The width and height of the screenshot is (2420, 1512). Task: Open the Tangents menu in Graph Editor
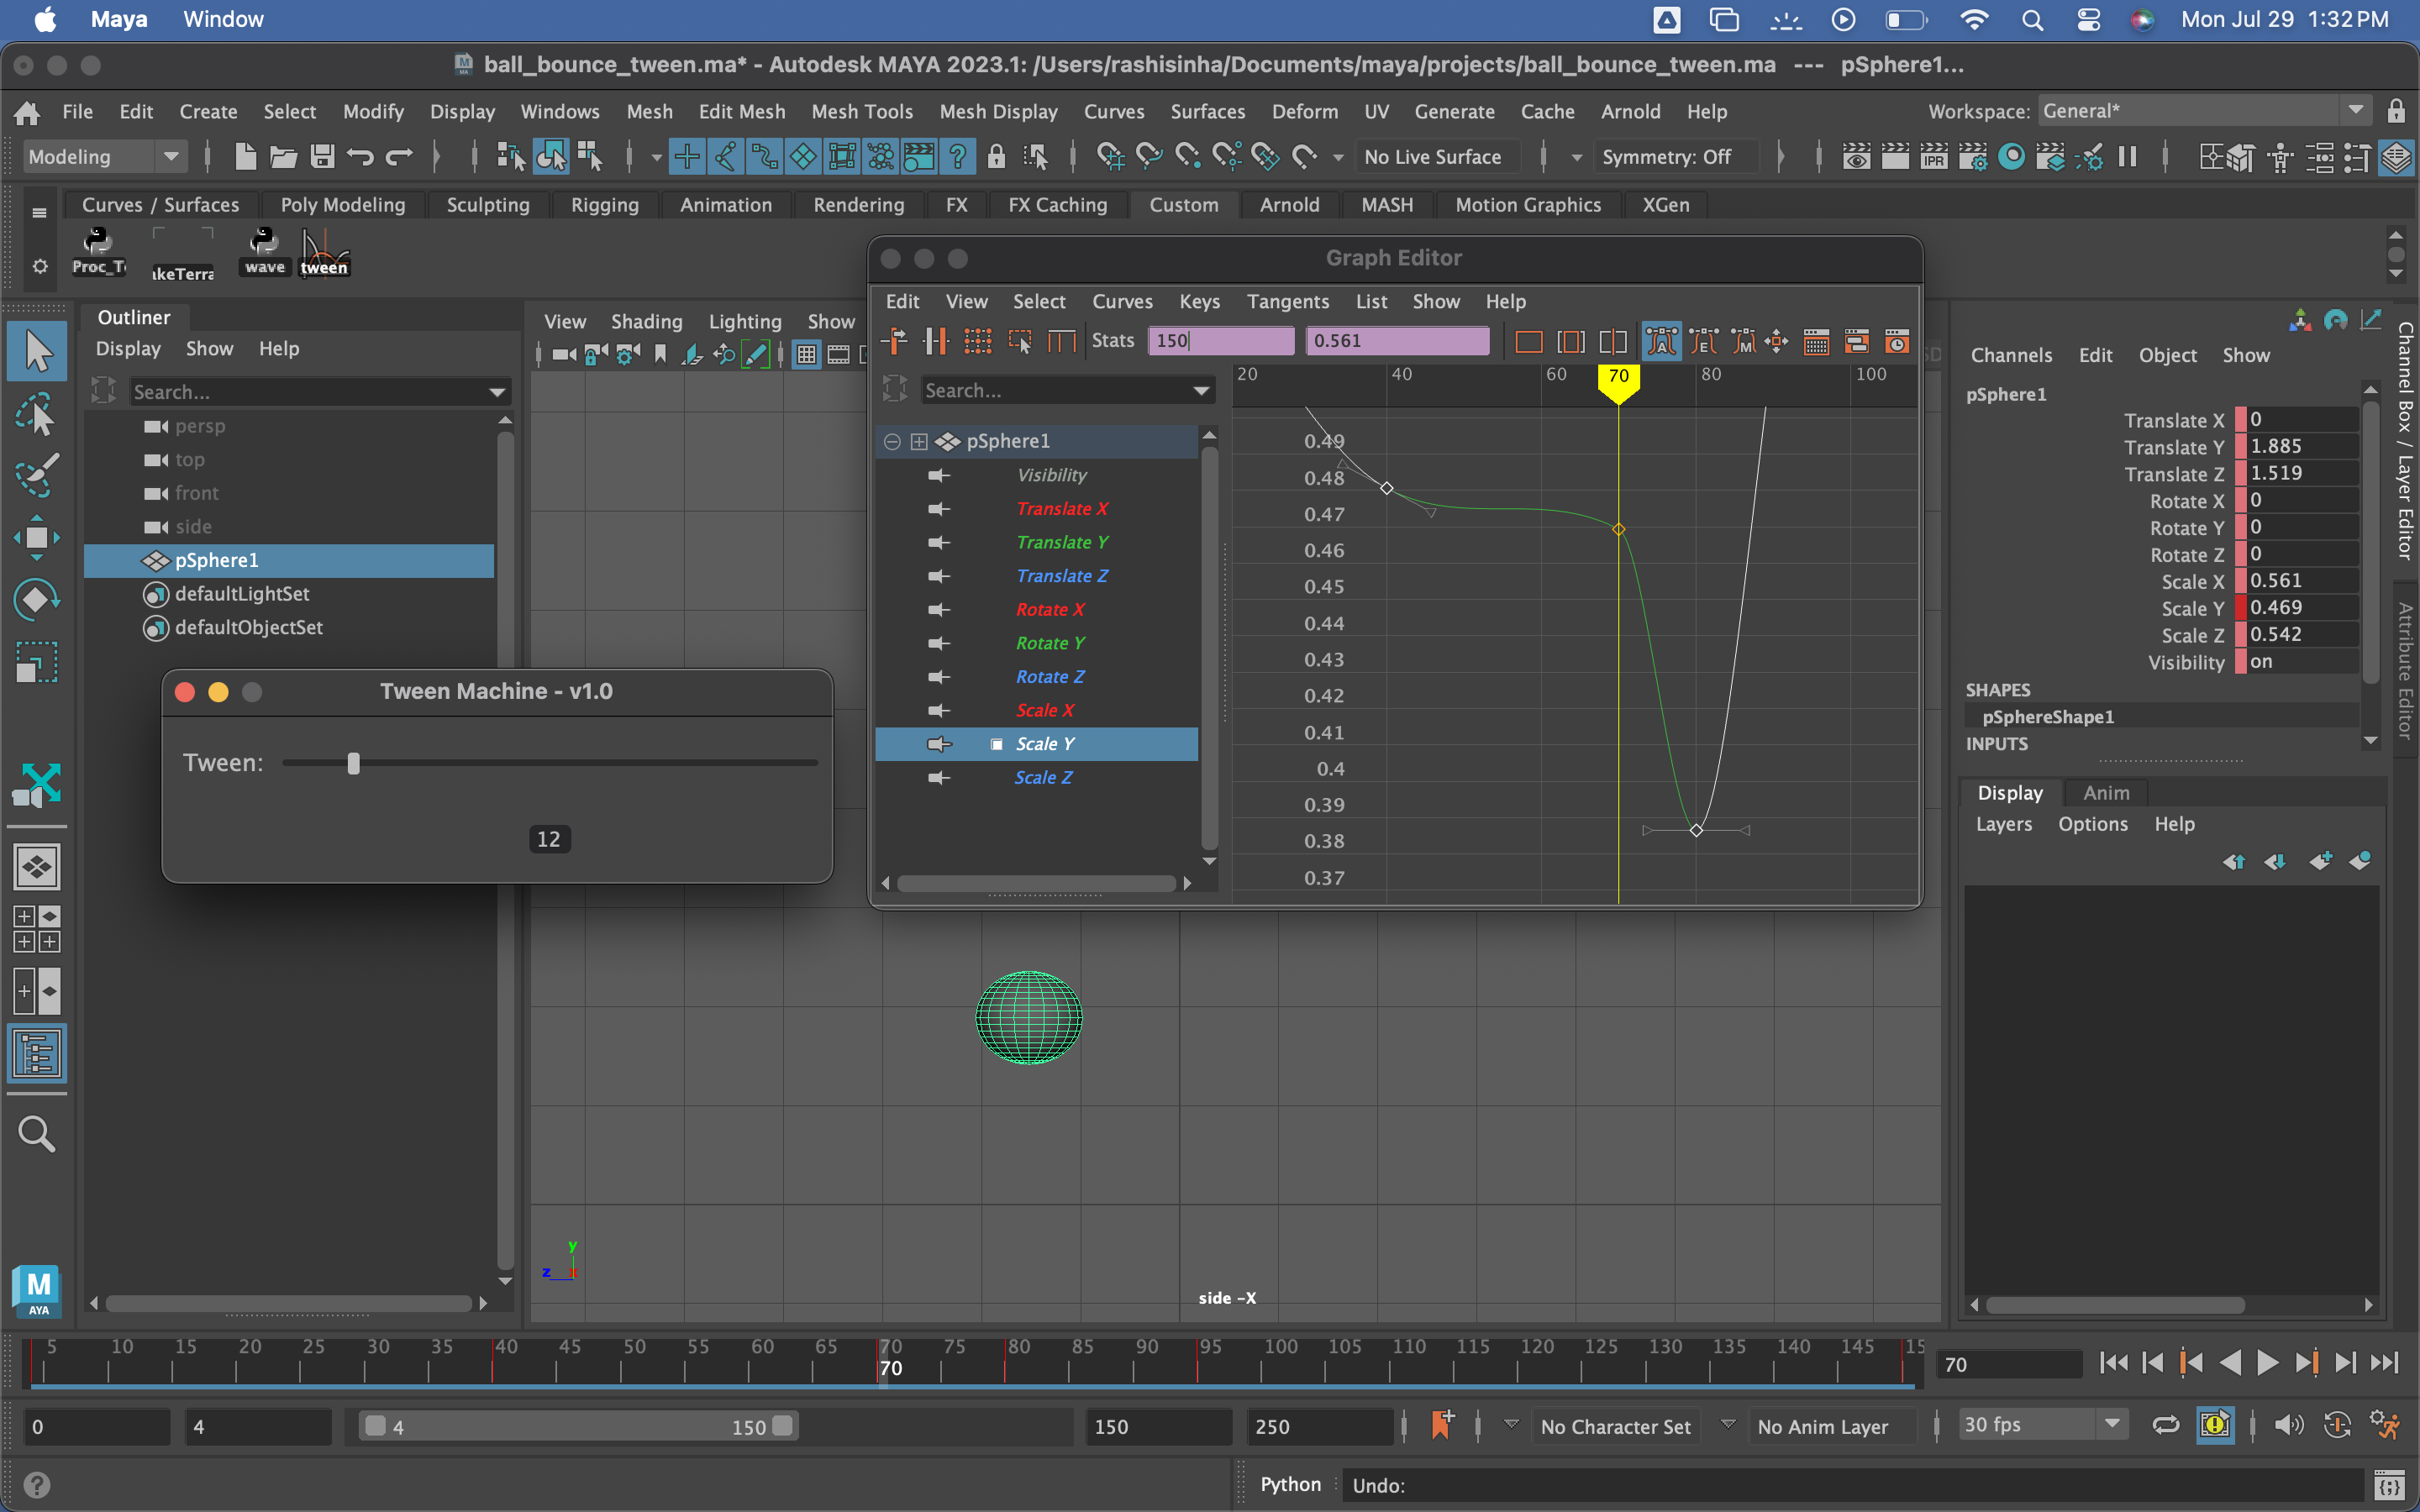tap(1287, 301)
